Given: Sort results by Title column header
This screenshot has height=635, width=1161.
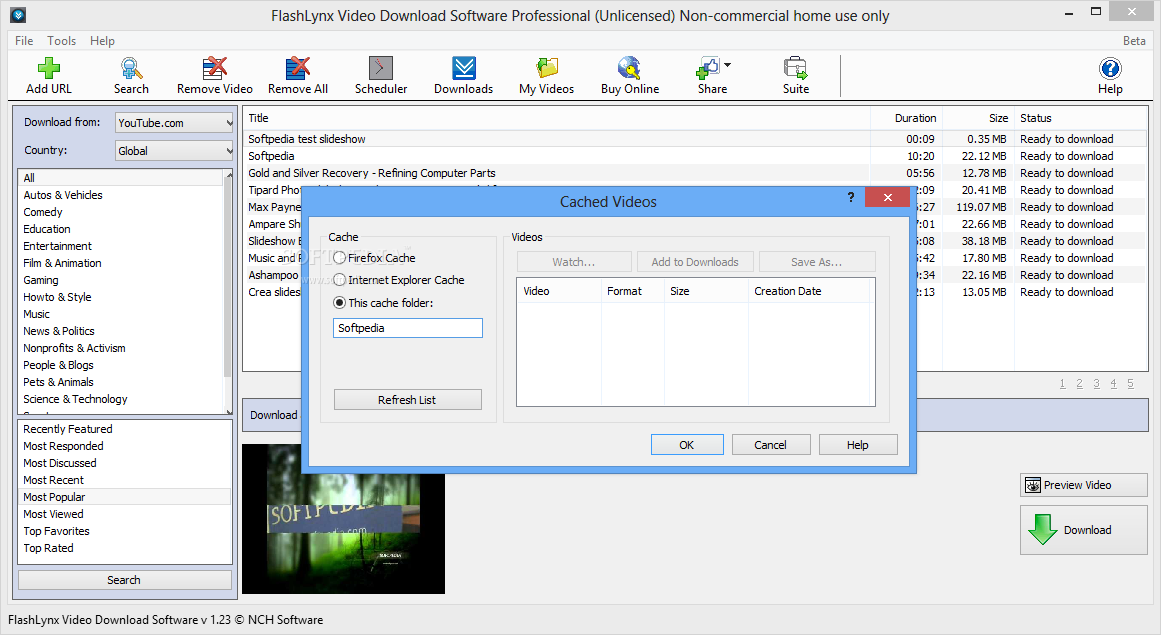Looking at the screenshot, I should tap(556, 118).
